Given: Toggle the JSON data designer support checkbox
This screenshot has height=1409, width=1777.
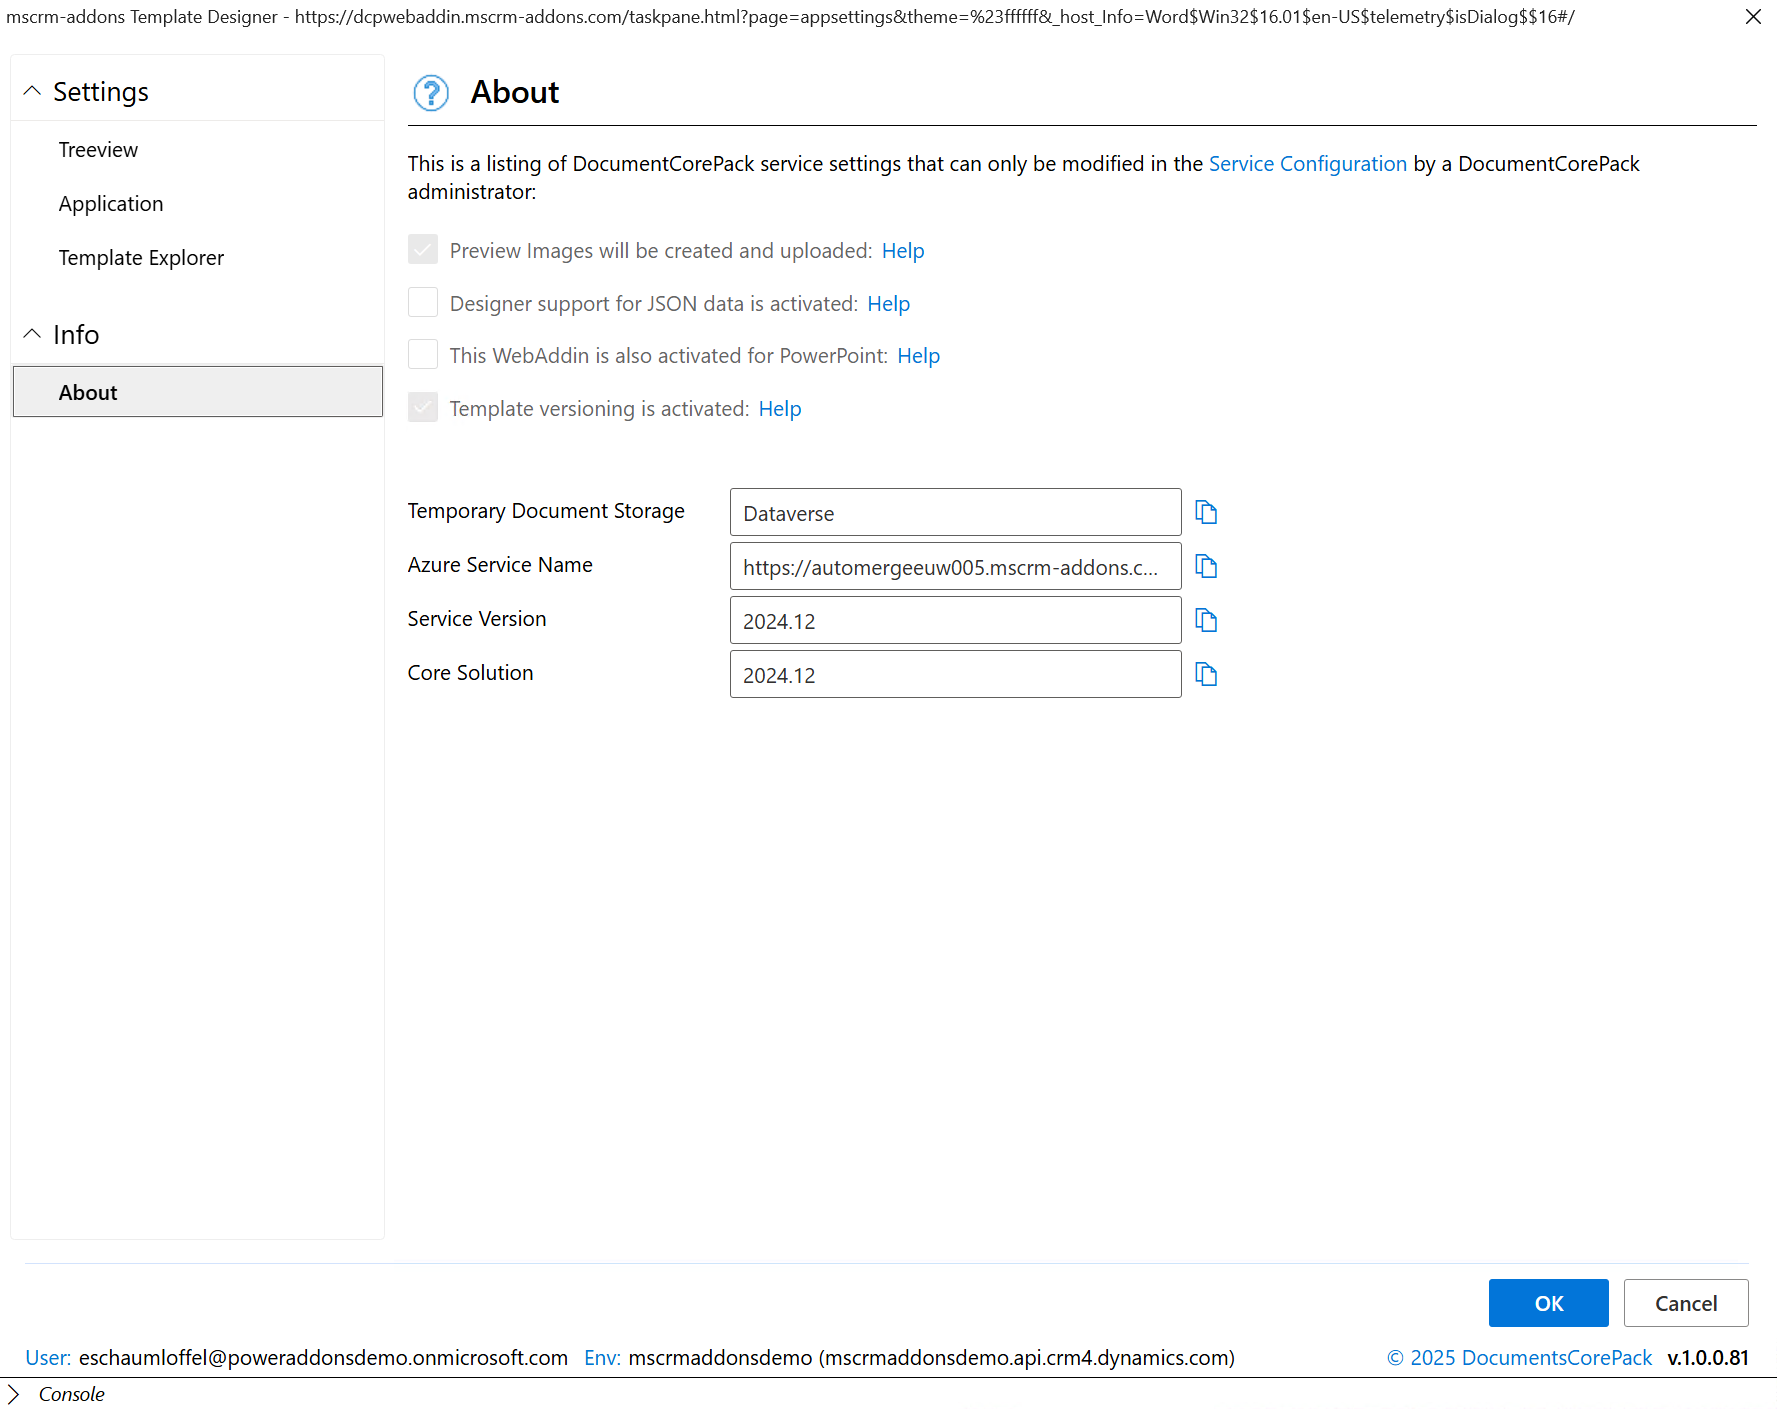Looking at the screenshot, I should pyautogui.click(x=423, y=302).
